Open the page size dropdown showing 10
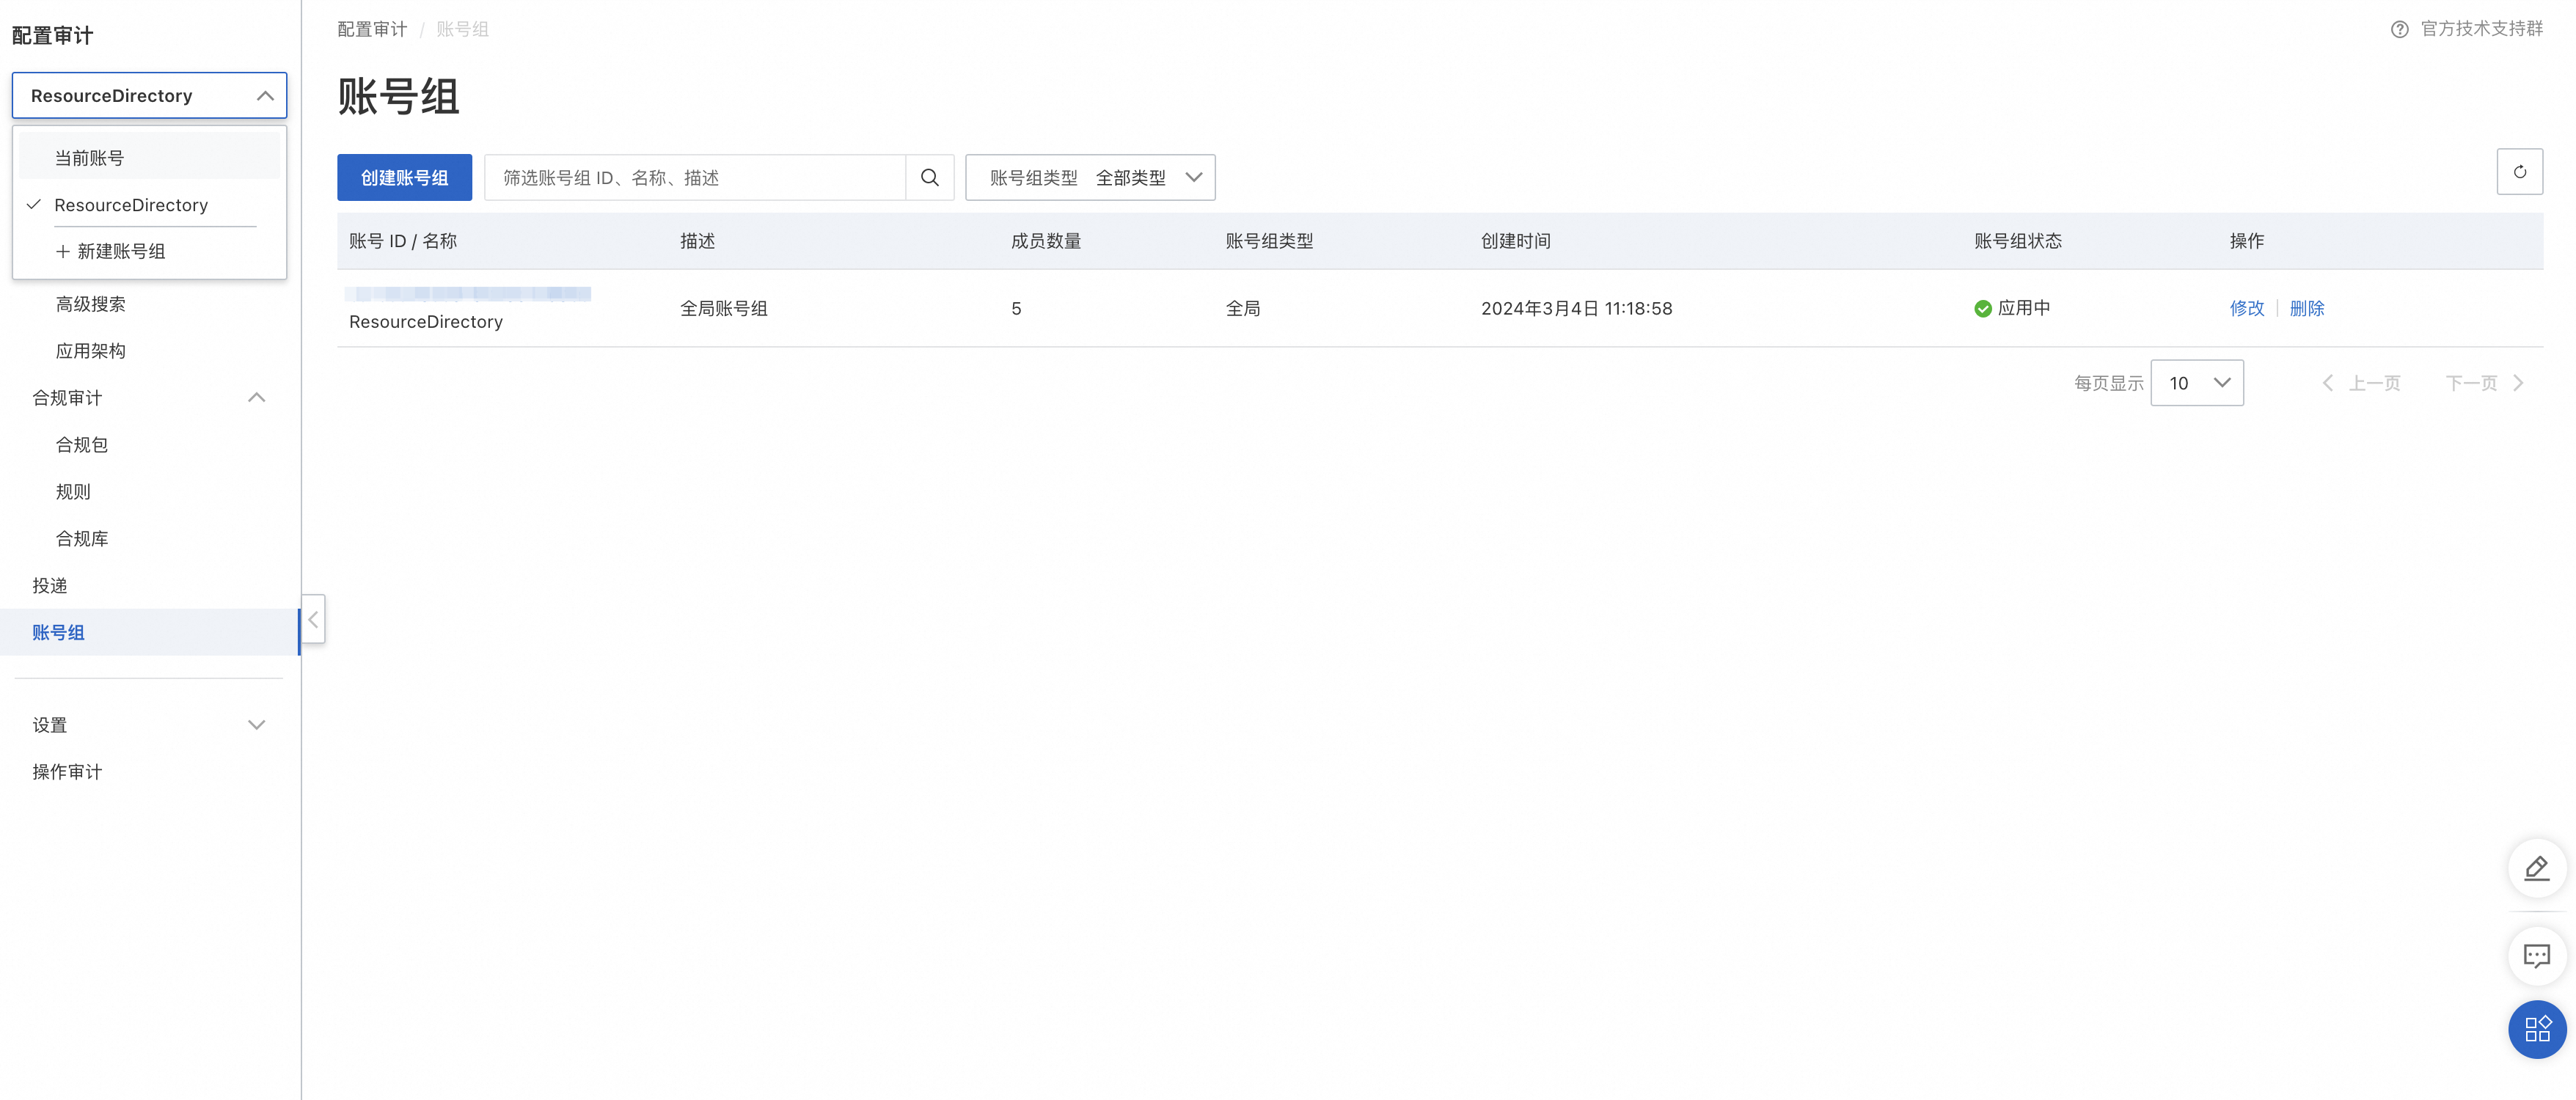This screenshot has height=1100, width=2576. (x=2196, y=383)
